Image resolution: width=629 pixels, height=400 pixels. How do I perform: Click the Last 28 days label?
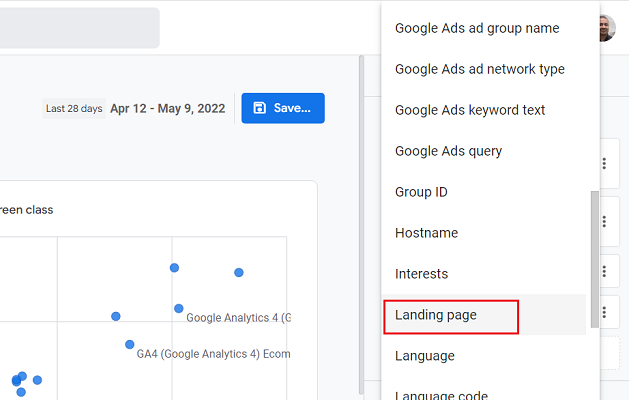[74, 109]
